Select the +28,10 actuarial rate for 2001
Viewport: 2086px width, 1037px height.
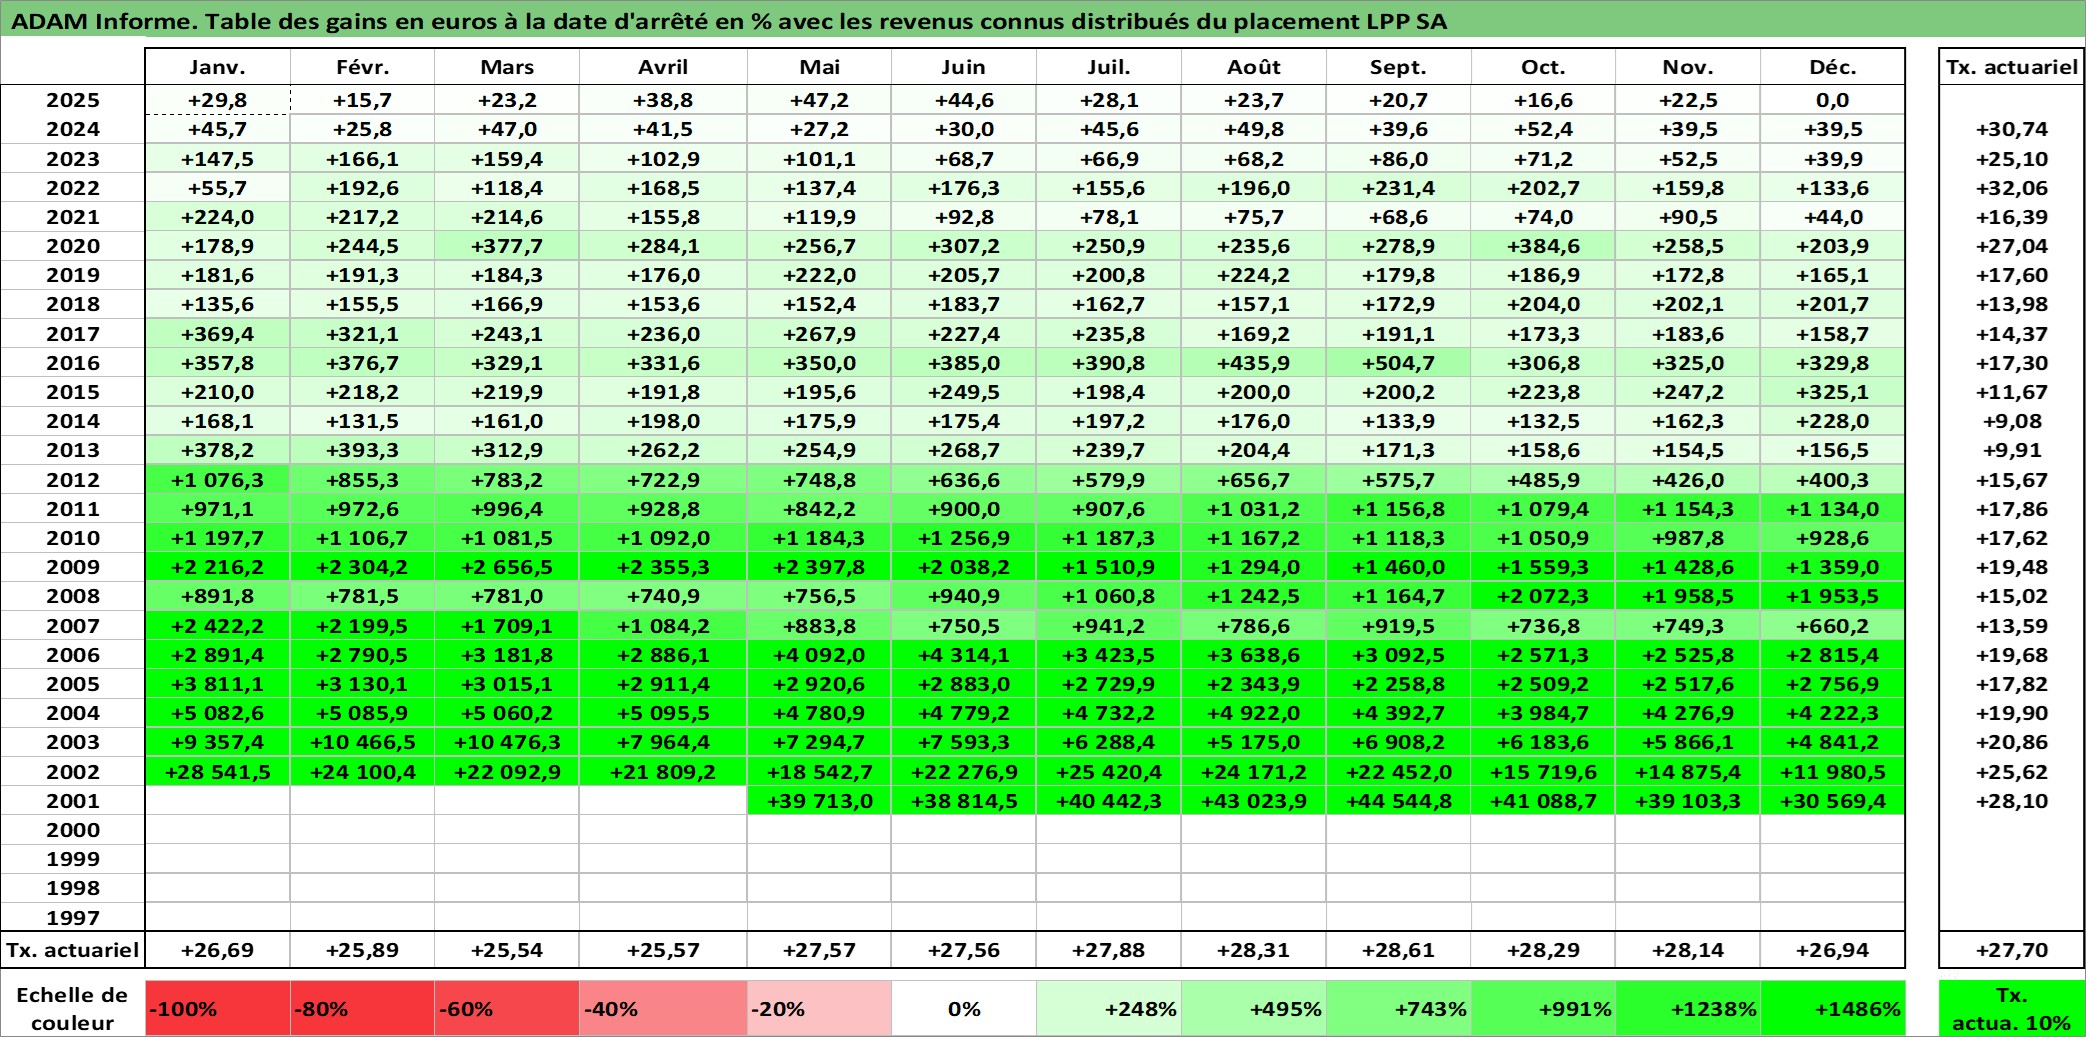(x=2011, y=801)
